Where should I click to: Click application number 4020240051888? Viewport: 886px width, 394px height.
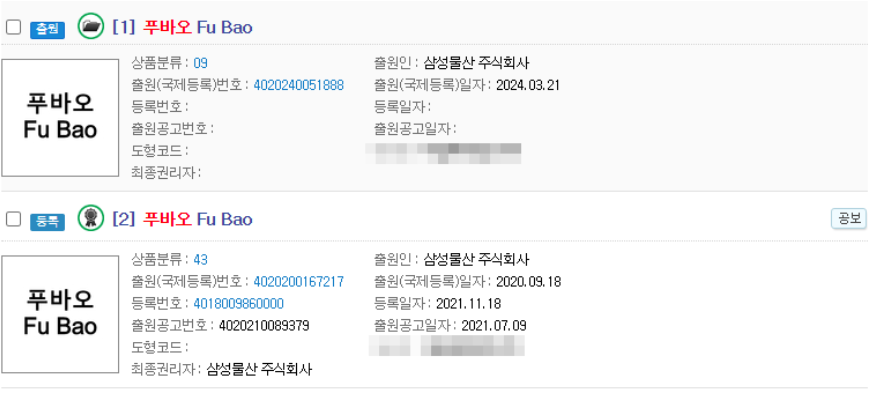click(298, 85)
